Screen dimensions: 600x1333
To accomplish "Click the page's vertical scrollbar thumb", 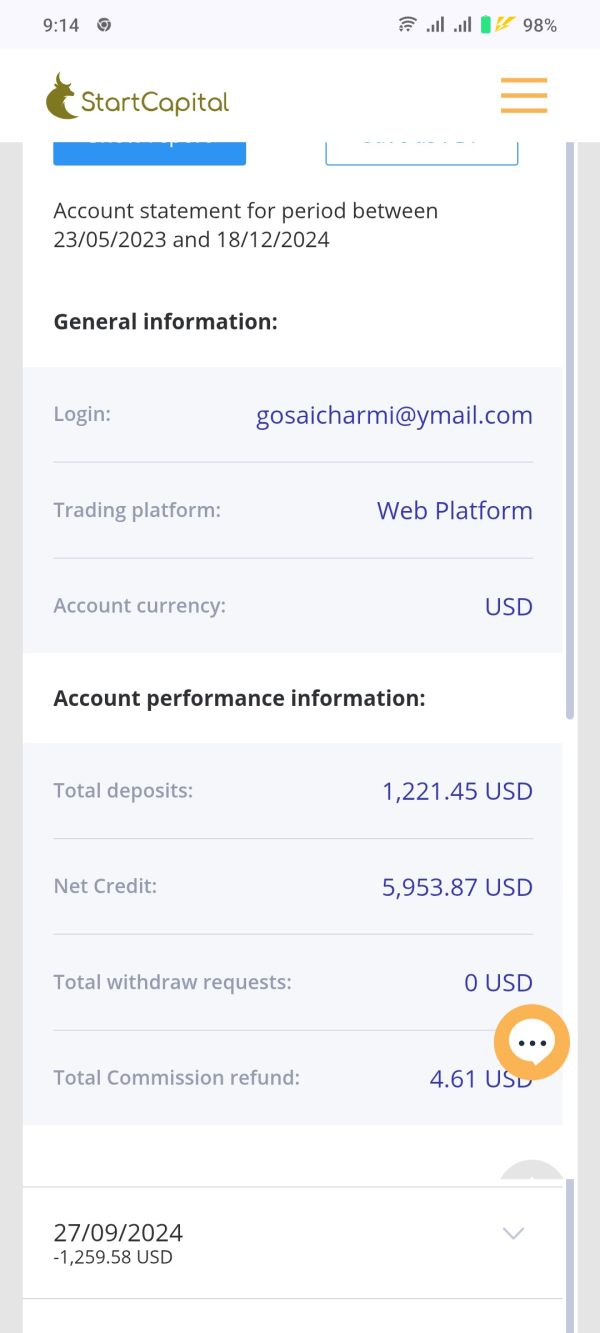I will tap(570, 430).
